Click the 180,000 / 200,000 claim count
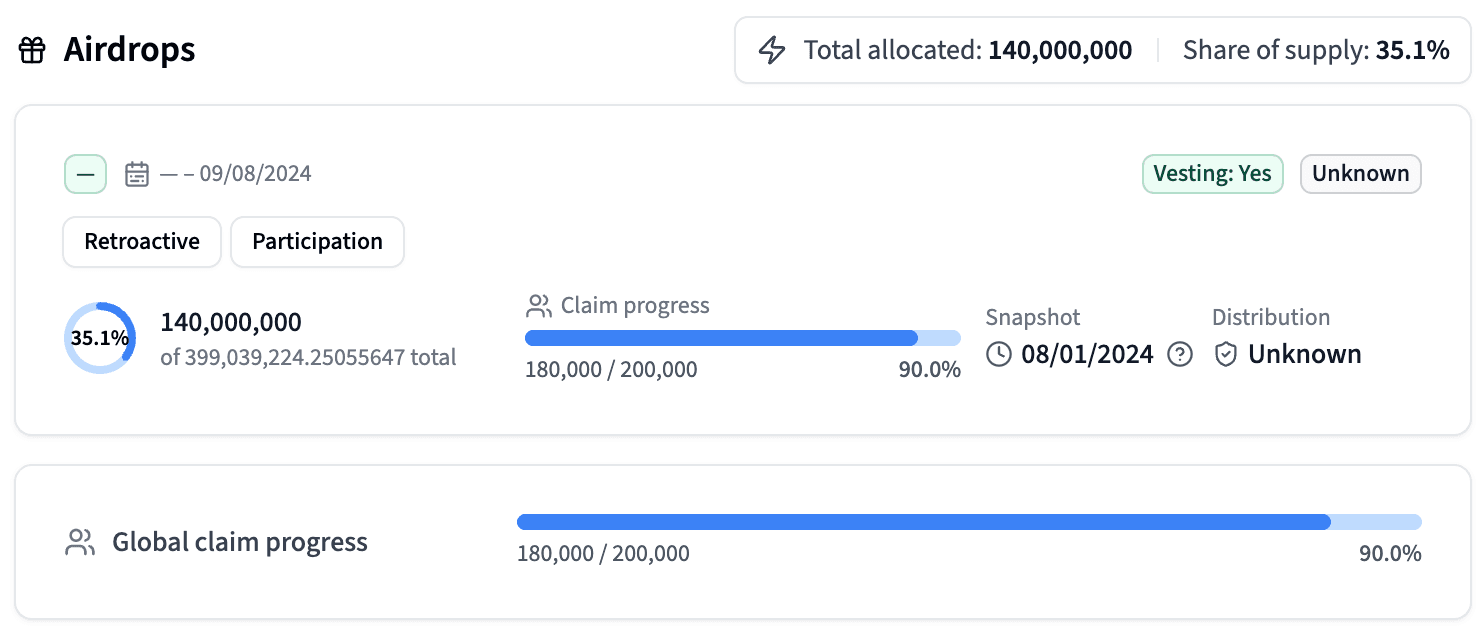 pos(611,369)
